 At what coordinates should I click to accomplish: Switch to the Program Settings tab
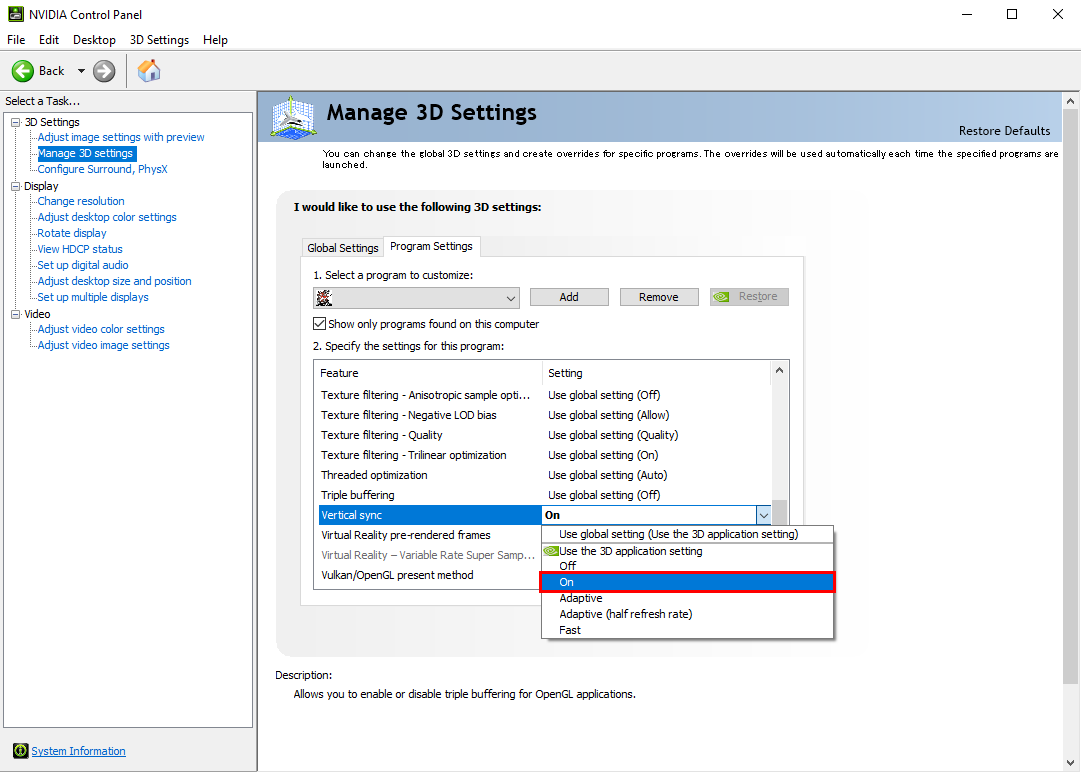432,246
